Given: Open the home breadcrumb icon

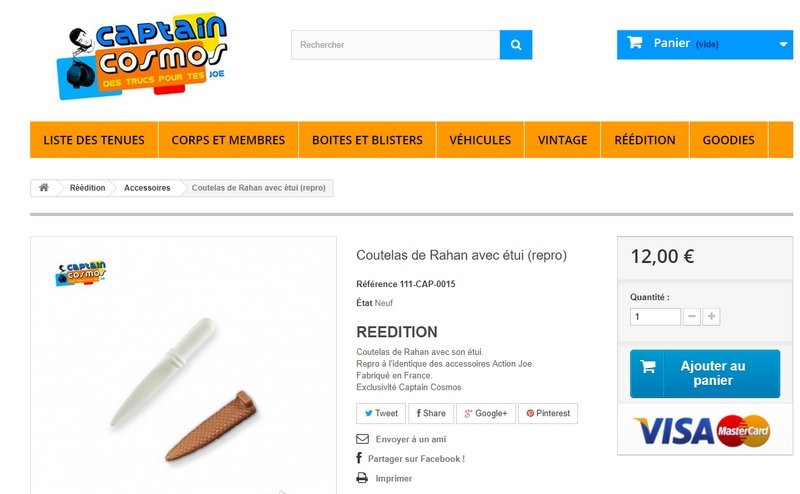Looking at the screenshot, I should click(44, 188).
